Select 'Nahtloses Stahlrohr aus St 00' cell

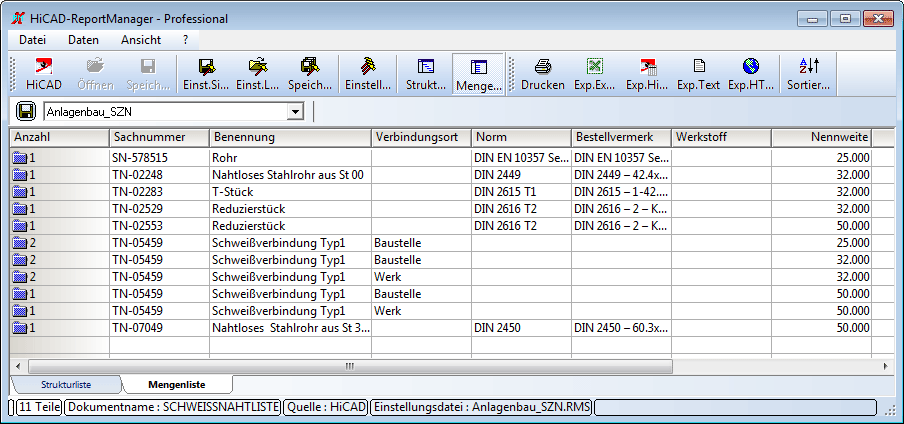click(290, 175)
